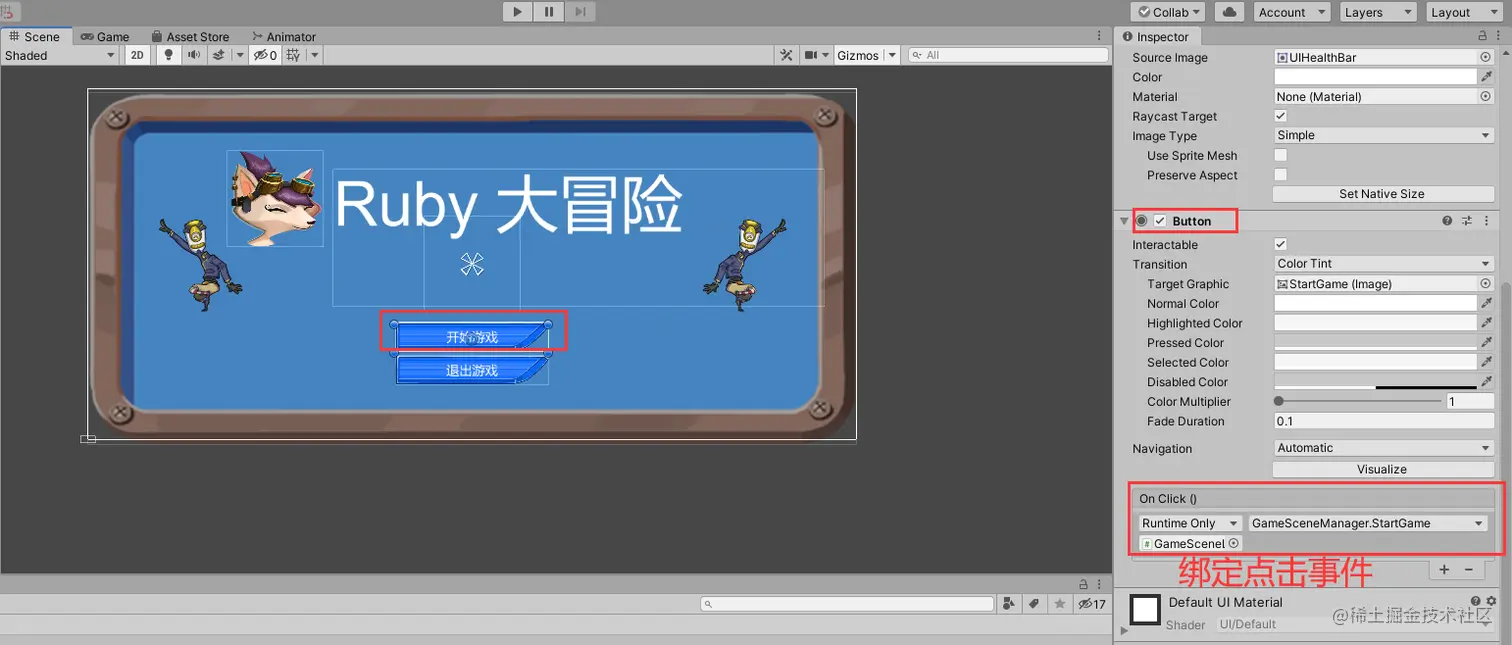This screenshot has width=1512, height=645.
Task: Click the favorites star icon in bottom panel
Action: pyautogui.click(x=1059, y=604)
